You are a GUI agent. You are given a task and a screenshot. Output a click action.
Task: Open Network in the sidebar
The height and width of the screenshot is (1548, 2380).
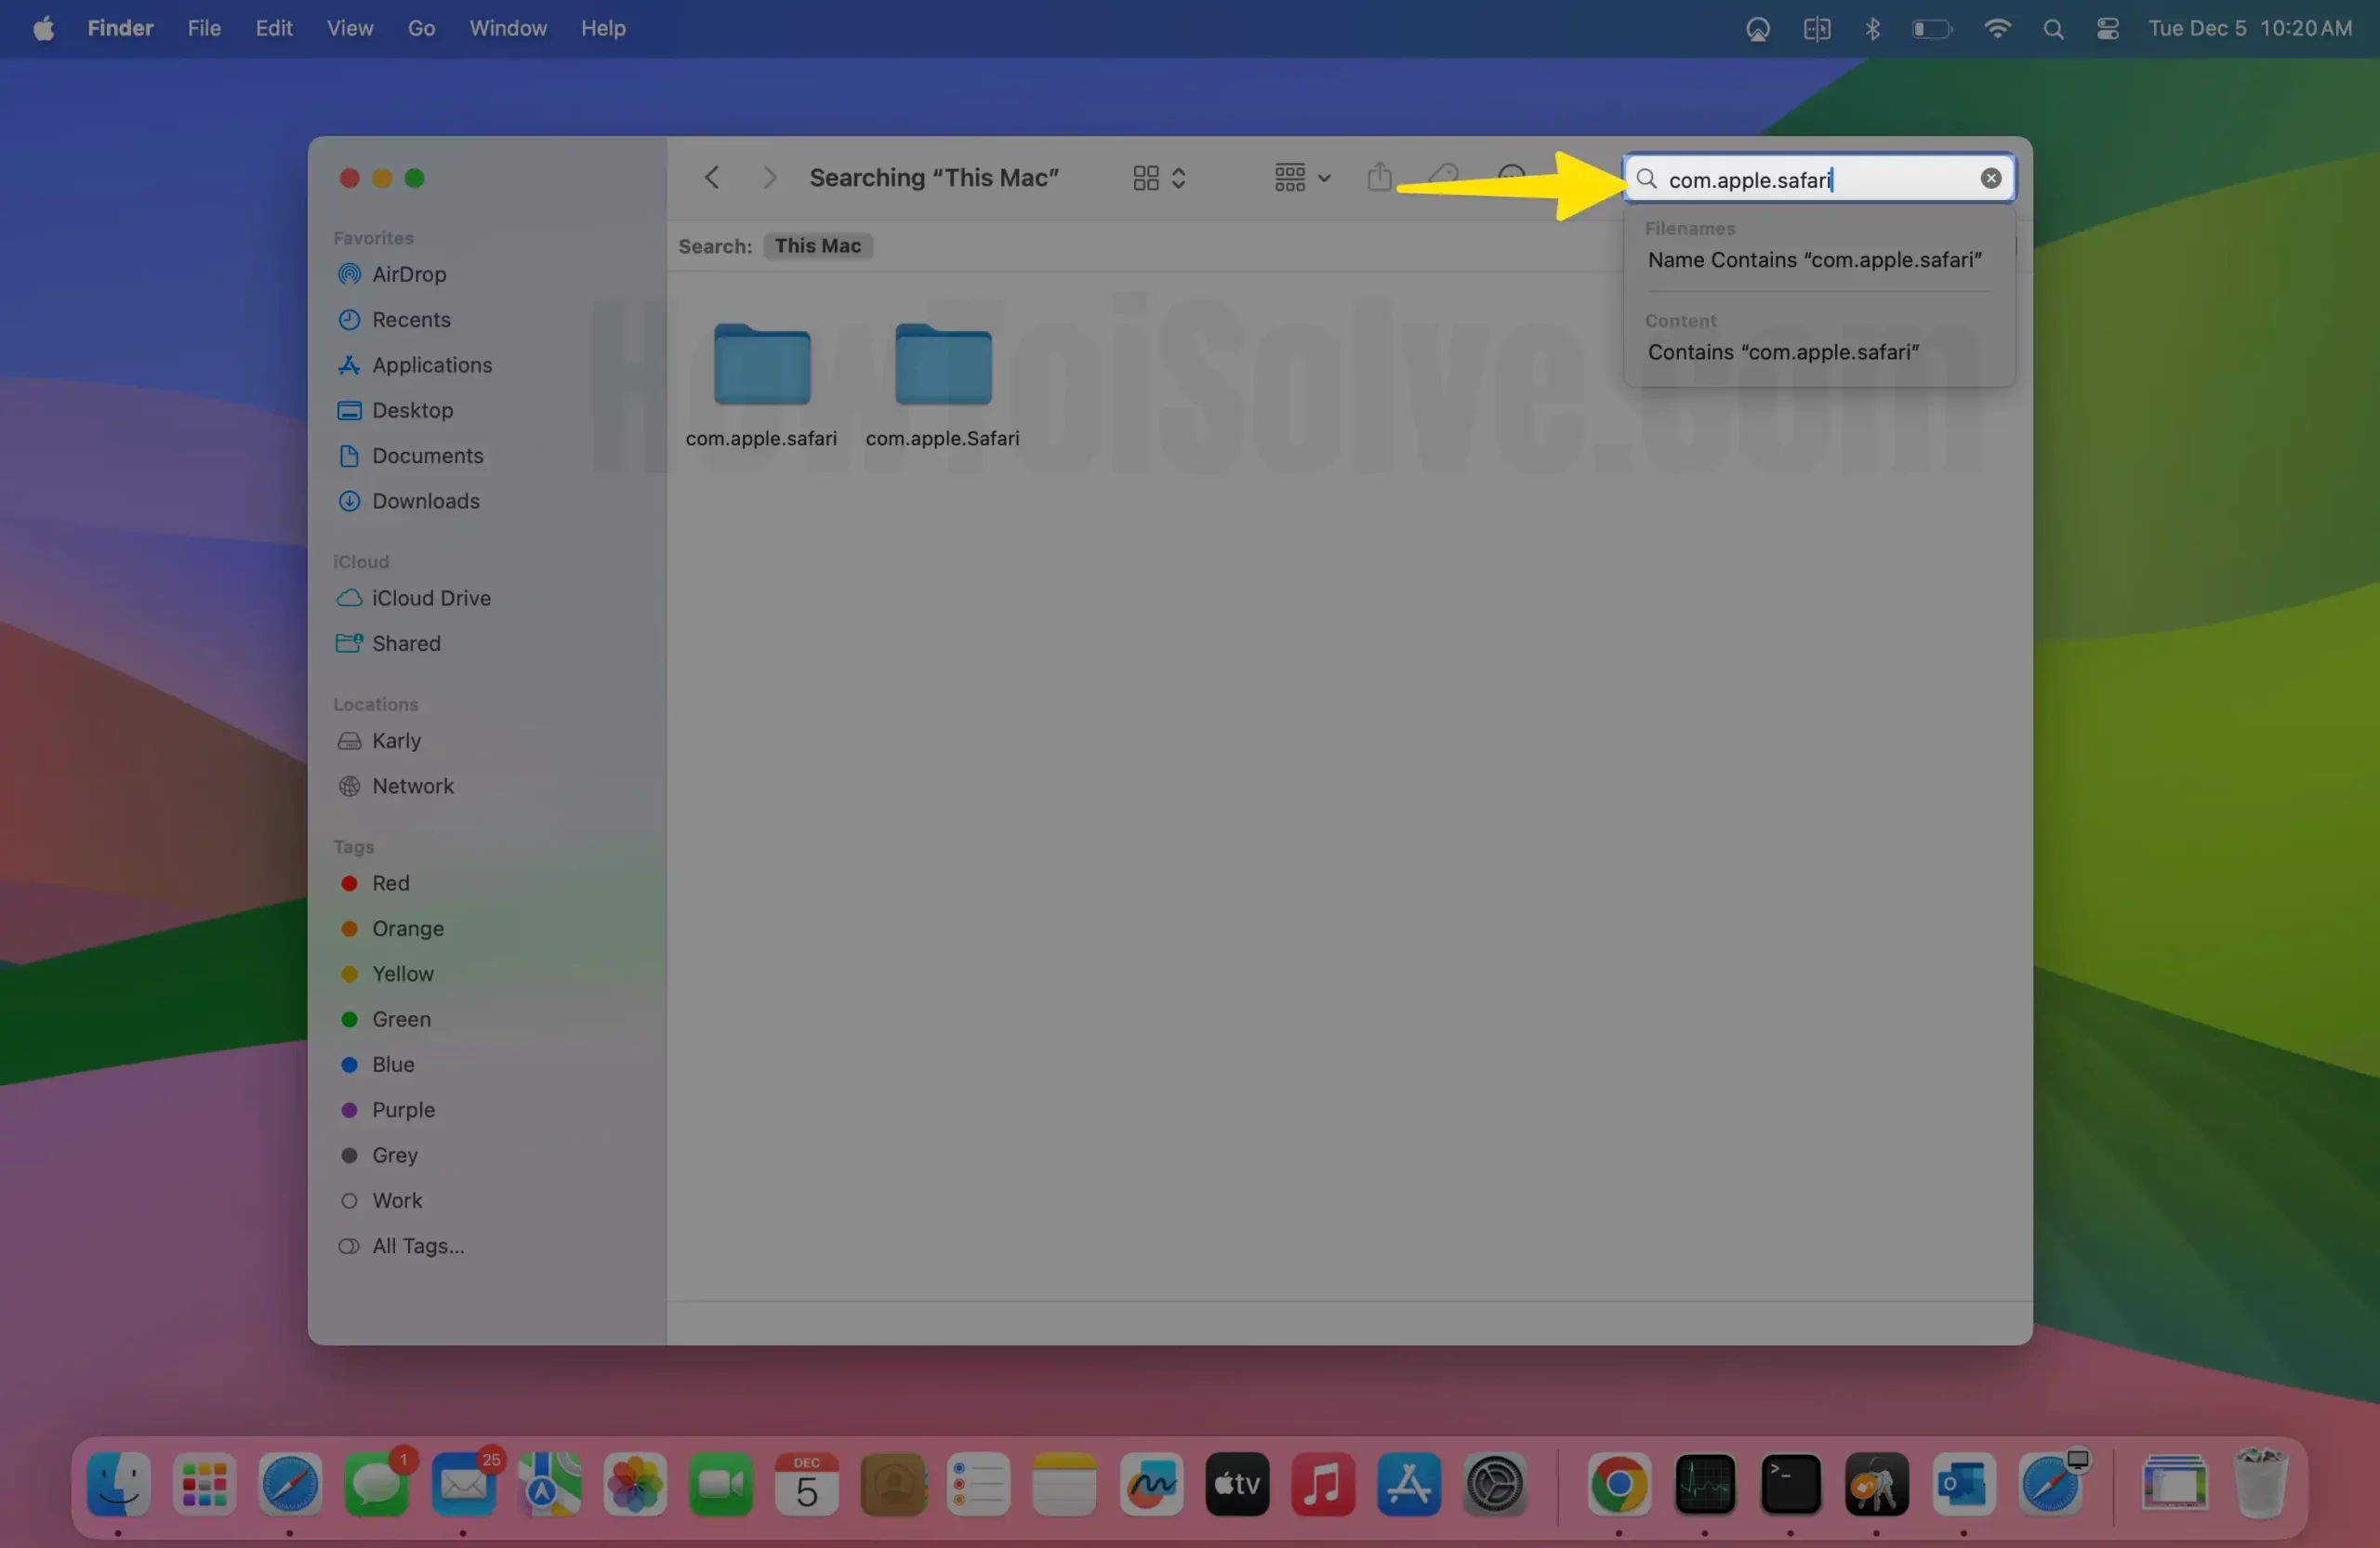pos(395,786)
